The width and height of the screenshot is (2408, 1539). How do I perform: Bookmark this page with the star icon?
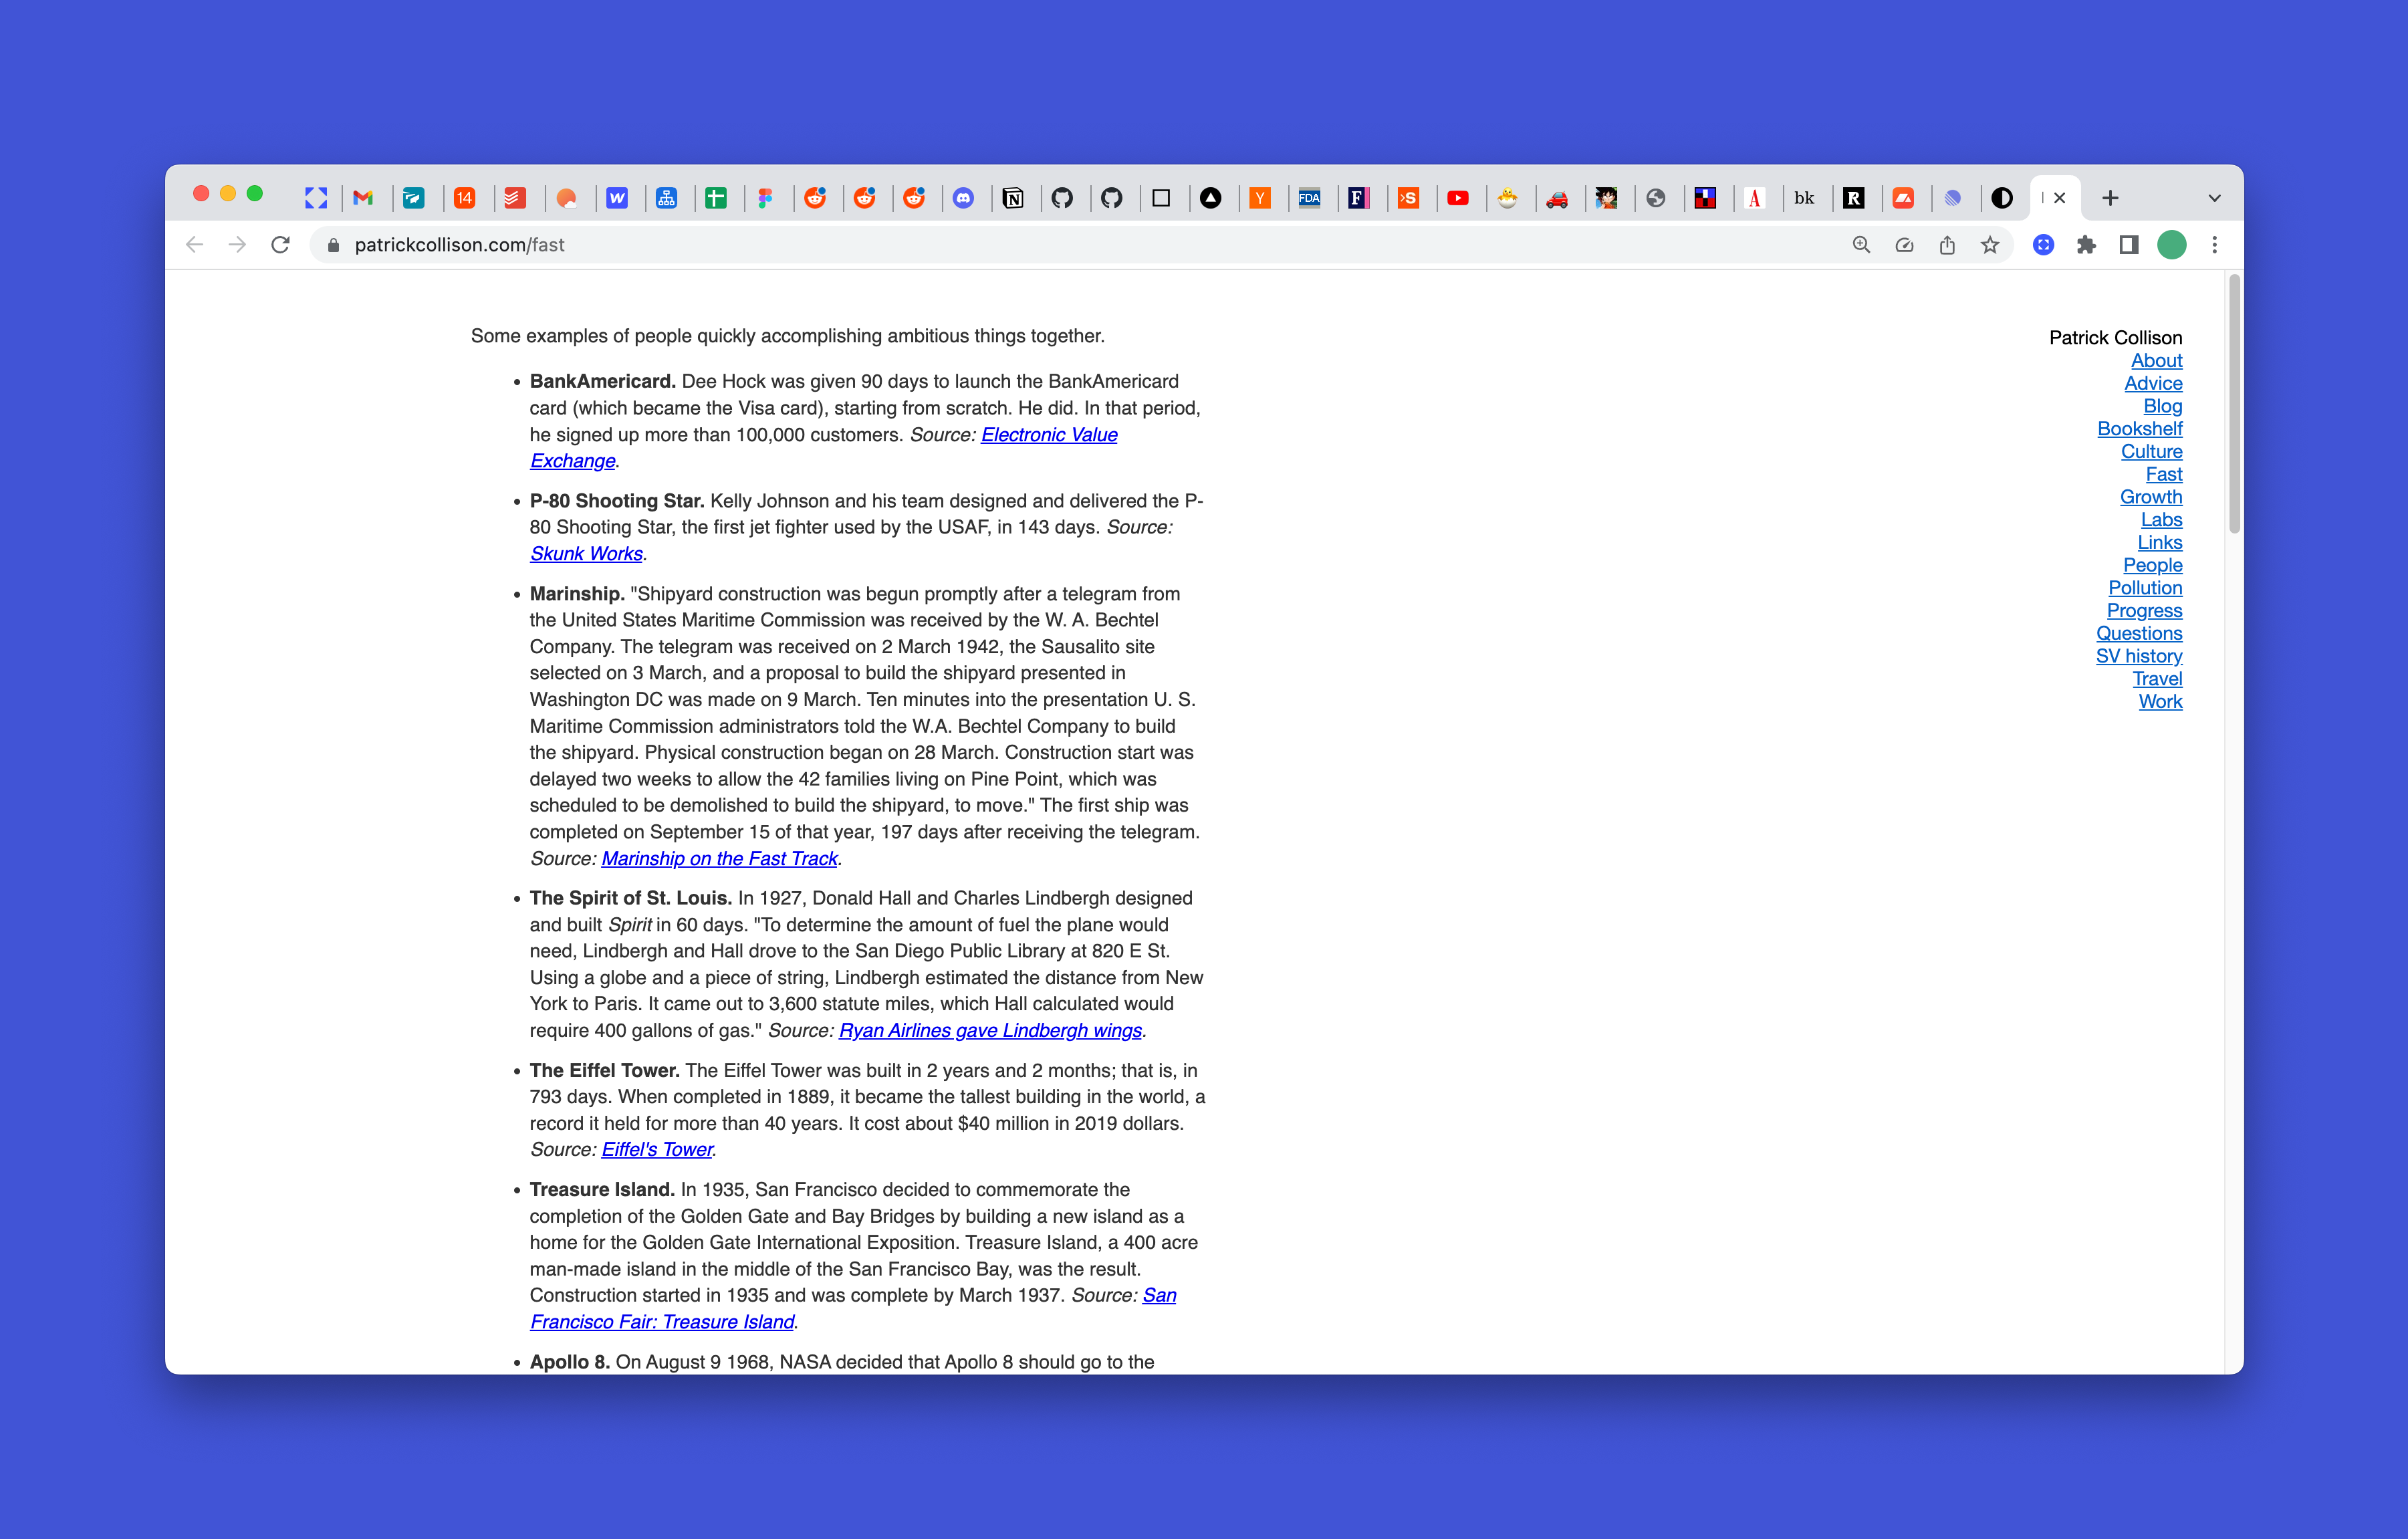pos(1989,245)
